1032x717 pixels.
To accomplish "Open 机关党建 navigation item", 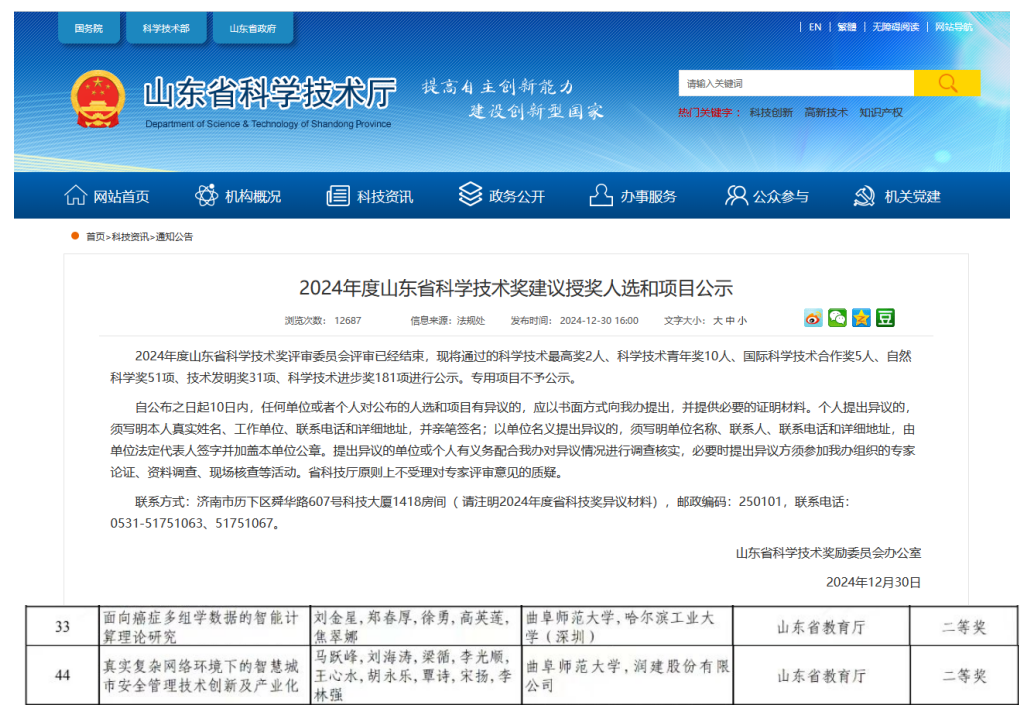I will [x=898, y=196].
